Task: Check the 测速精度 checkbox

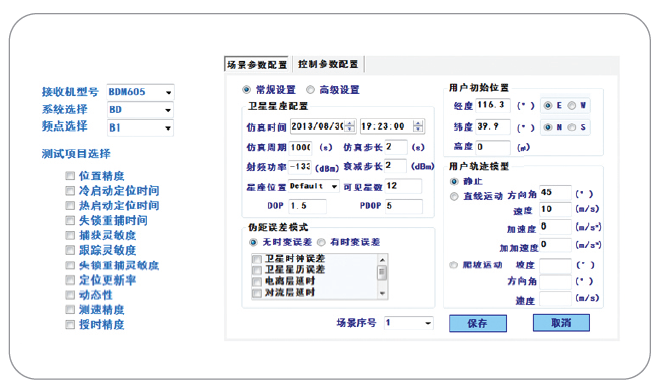Action: click(x=70, y=310)
